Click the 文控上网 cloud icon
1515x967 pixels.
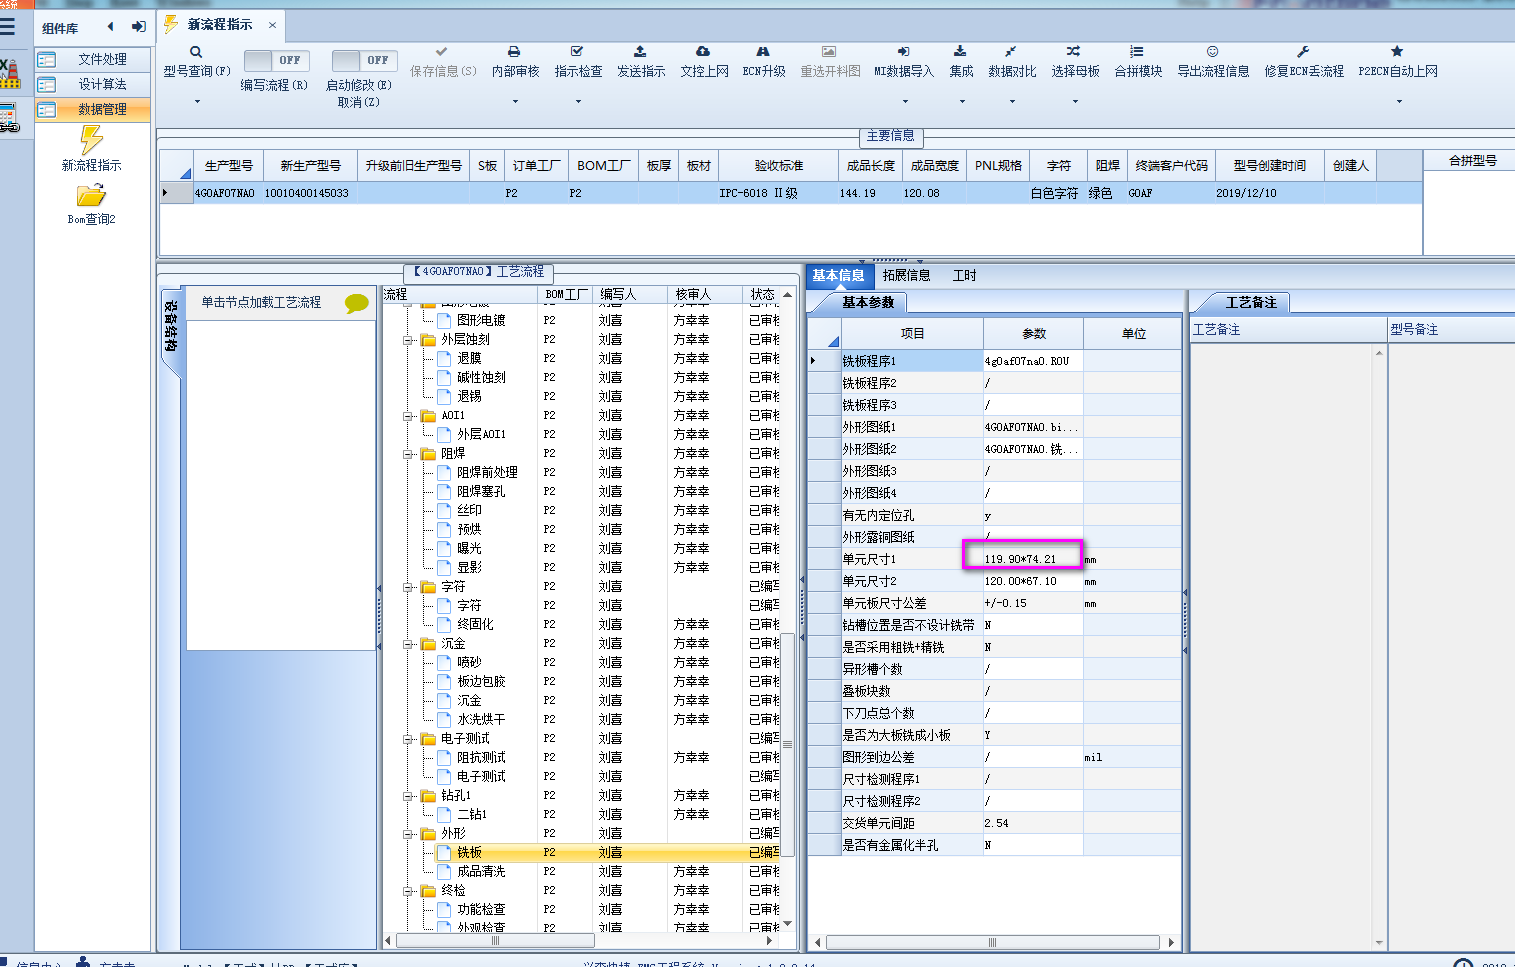point(703,51)
